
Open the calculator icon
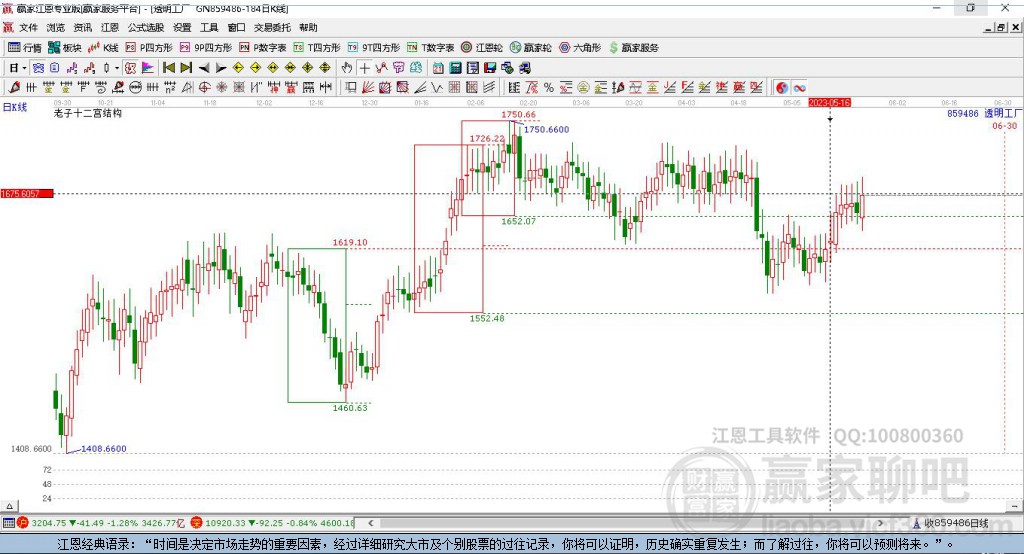point(455,68)
